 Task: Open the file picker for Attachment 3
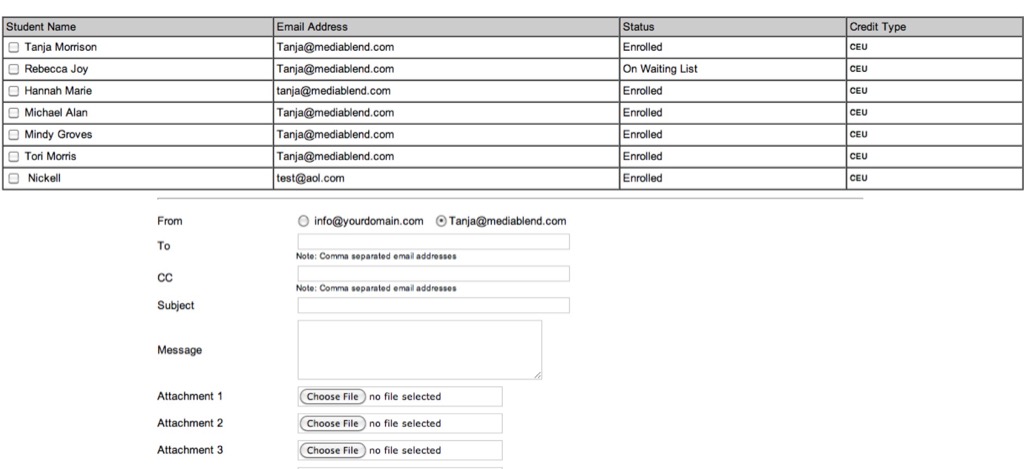point(332,450)
